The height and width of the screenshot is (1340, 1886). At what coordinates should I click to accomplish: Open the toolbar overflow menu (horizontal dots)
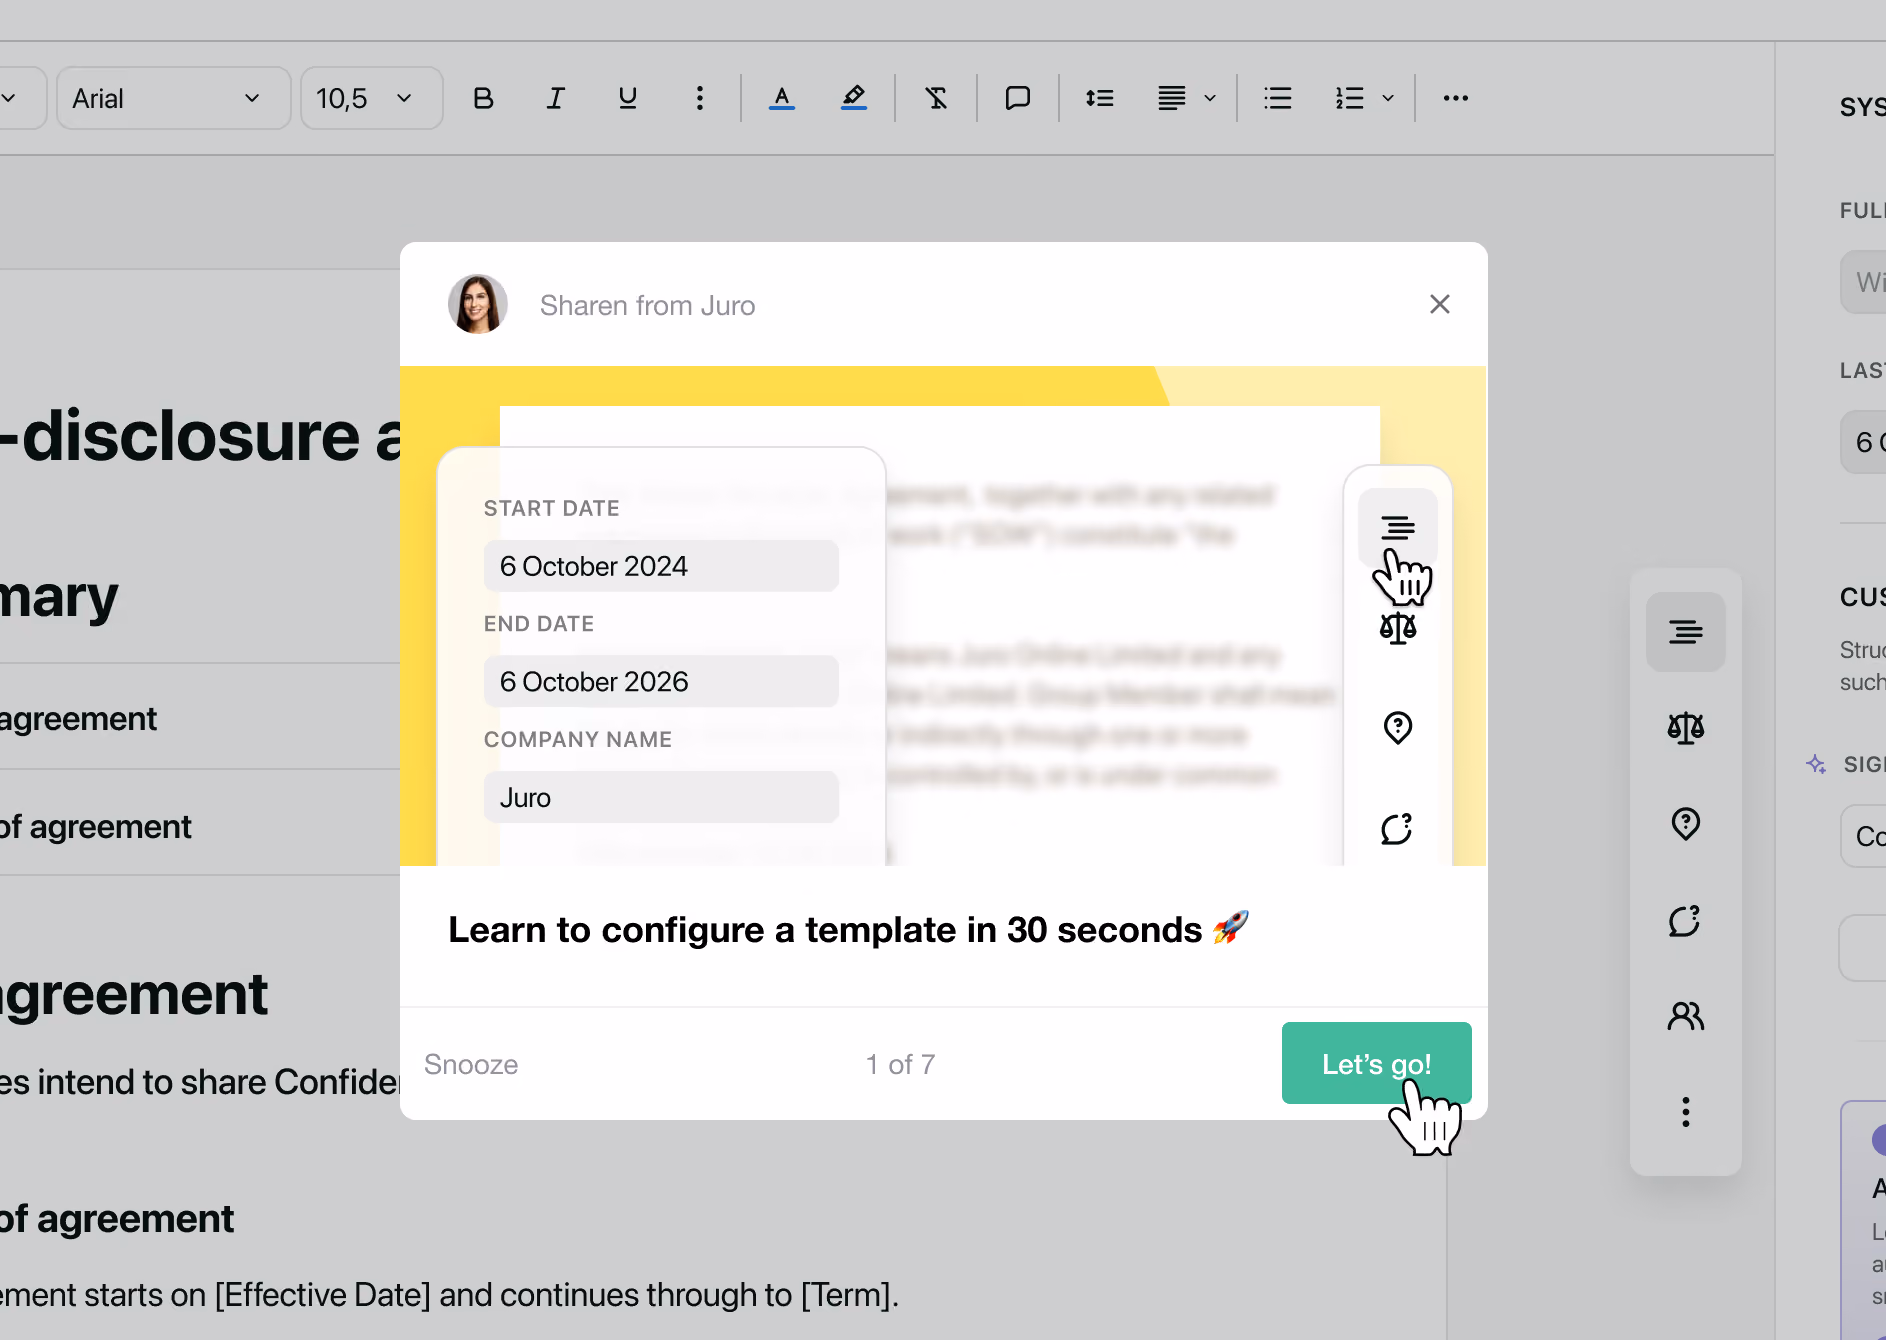pyautogui.click(x=1456, y=98)
